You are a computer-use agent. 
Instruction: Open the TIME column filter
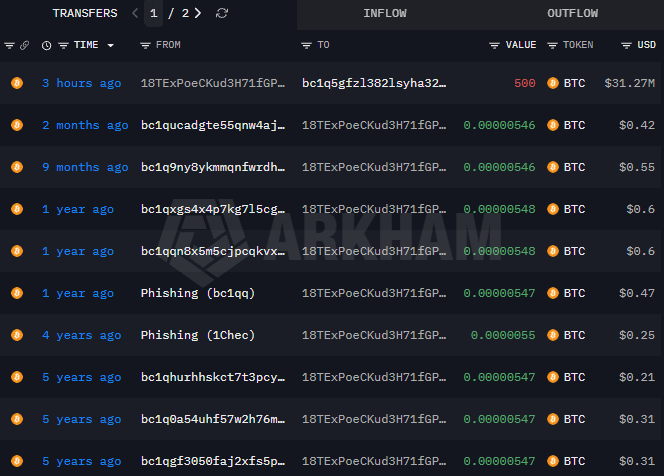(x=64, y=45)
